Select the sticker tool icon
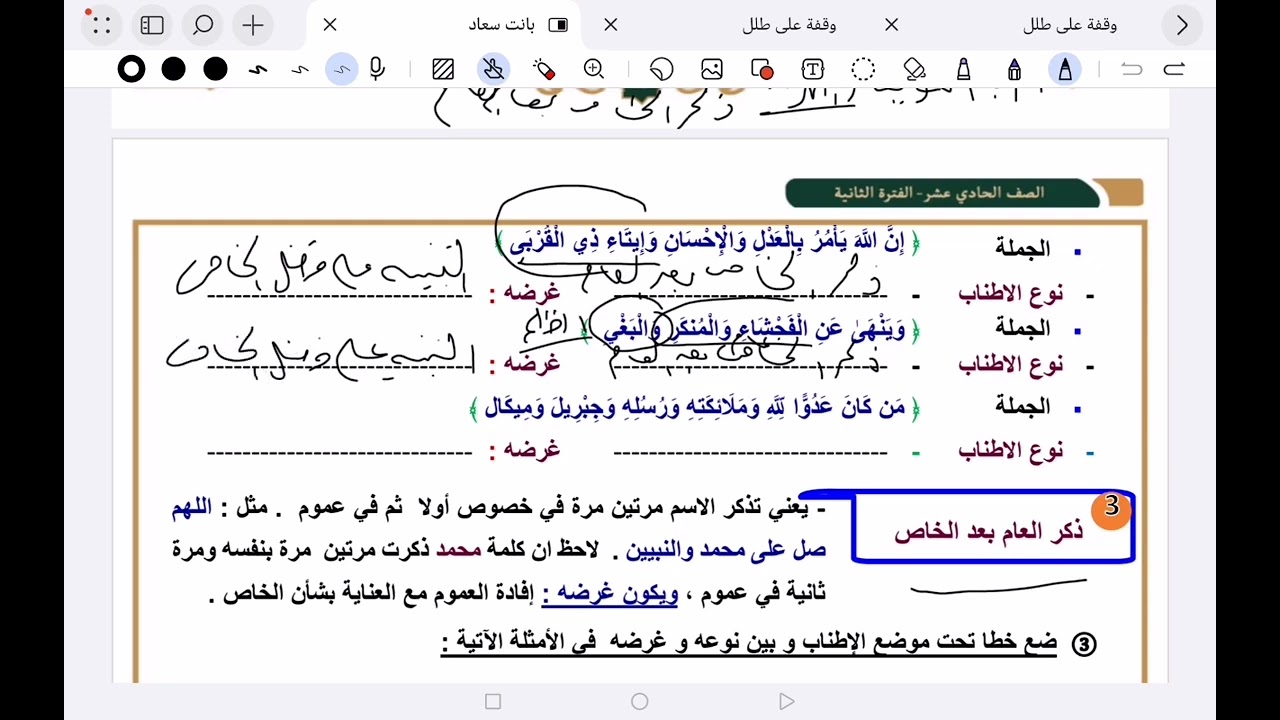Viewport: 1280px width, 720px height. coord(661,69)
